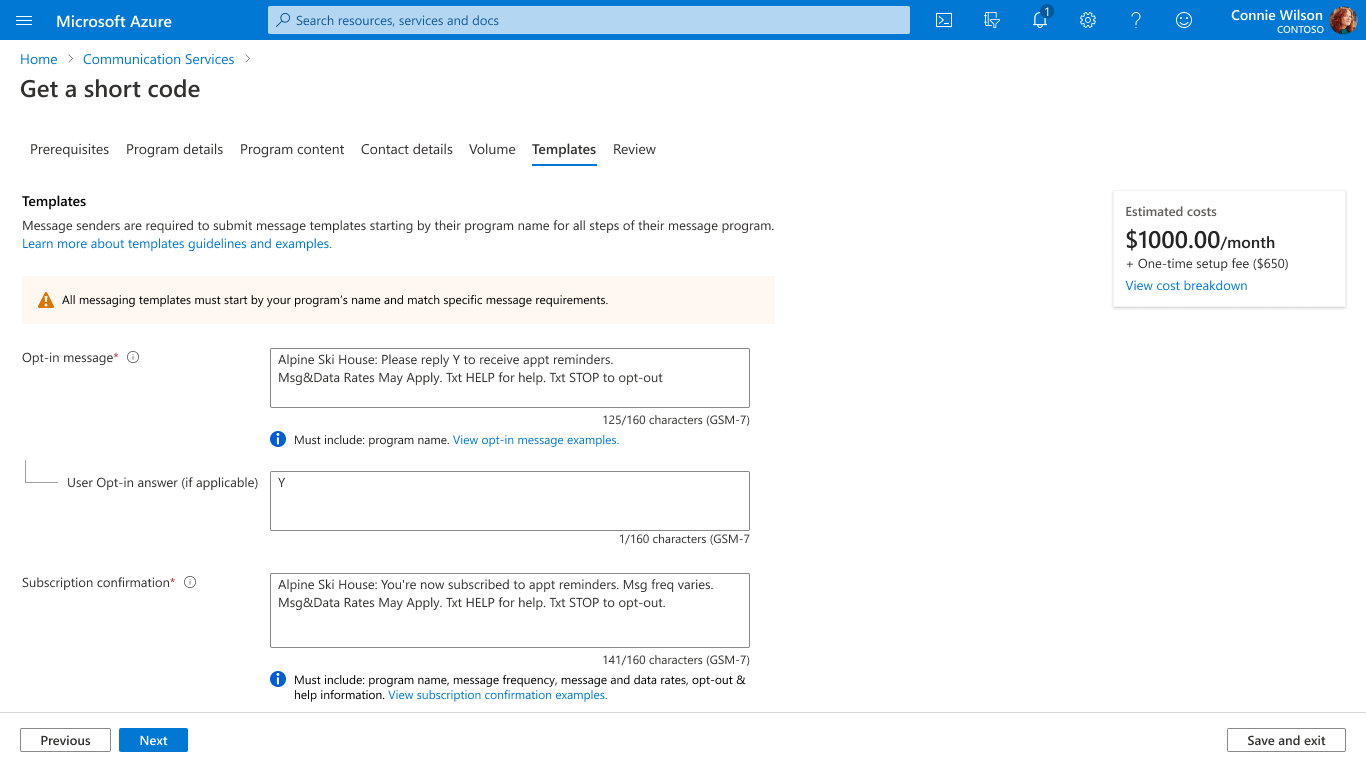Click Save and exit
The image size is (1366, 768).
[x=1286, y=740]
